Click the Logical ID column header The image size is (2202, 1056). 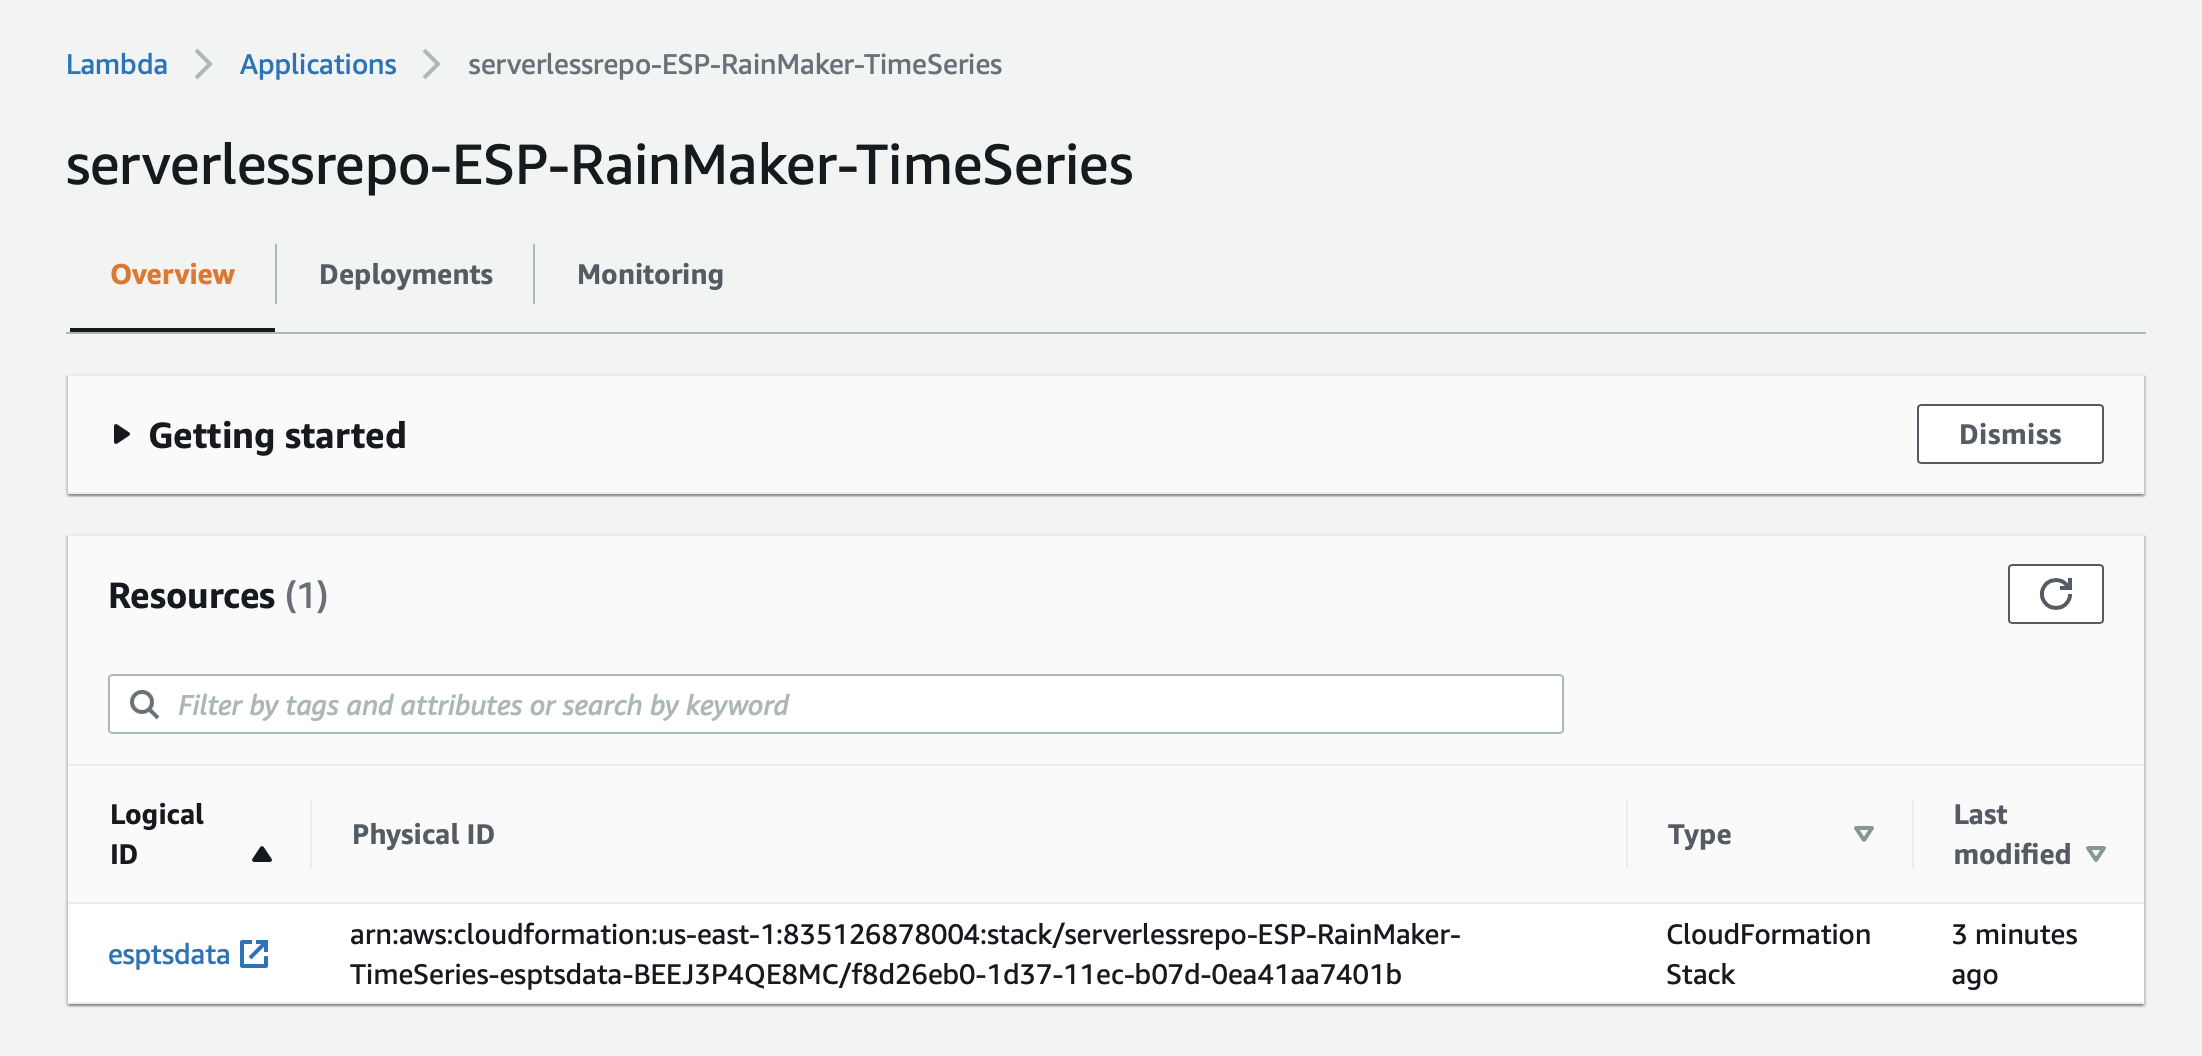click(157, 834)
